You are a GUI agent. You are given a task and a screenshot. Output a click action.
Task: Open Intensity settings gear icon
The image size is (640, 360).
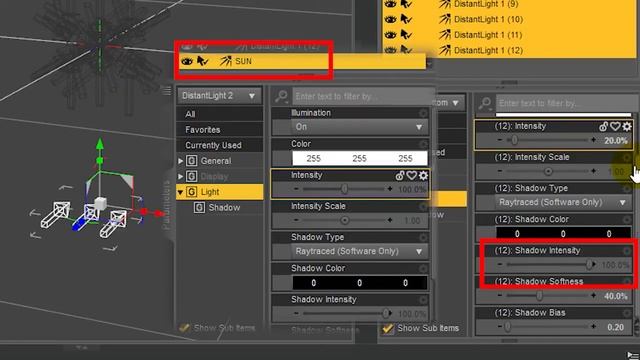pyautogui.click(x=423, y=176)
